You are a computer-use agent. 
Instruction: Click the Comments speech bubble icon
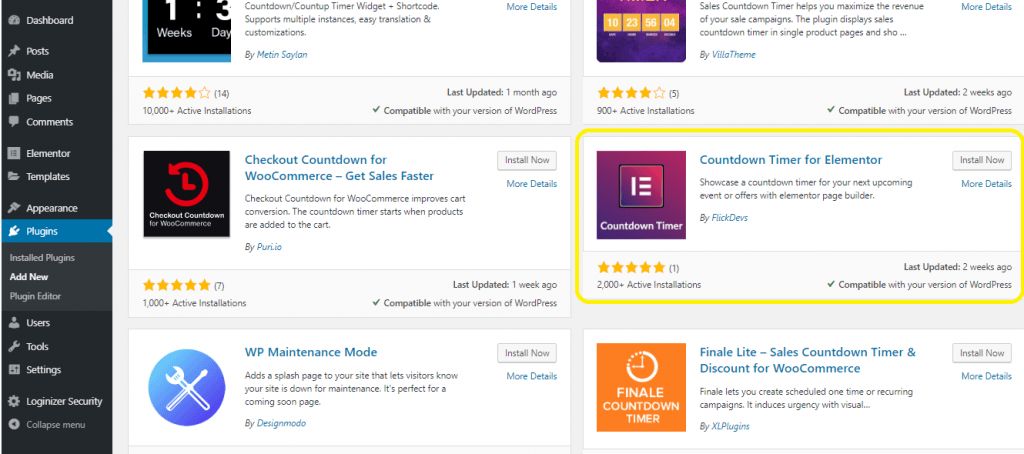14,122
